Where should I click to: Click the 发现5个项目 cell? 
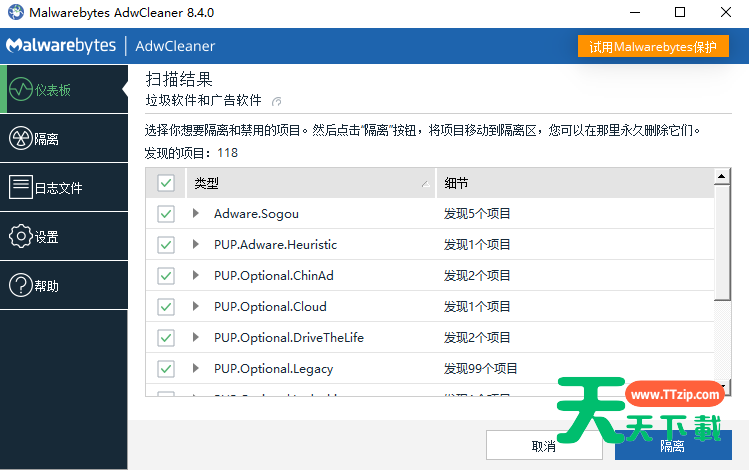click(x=477, y=214)
